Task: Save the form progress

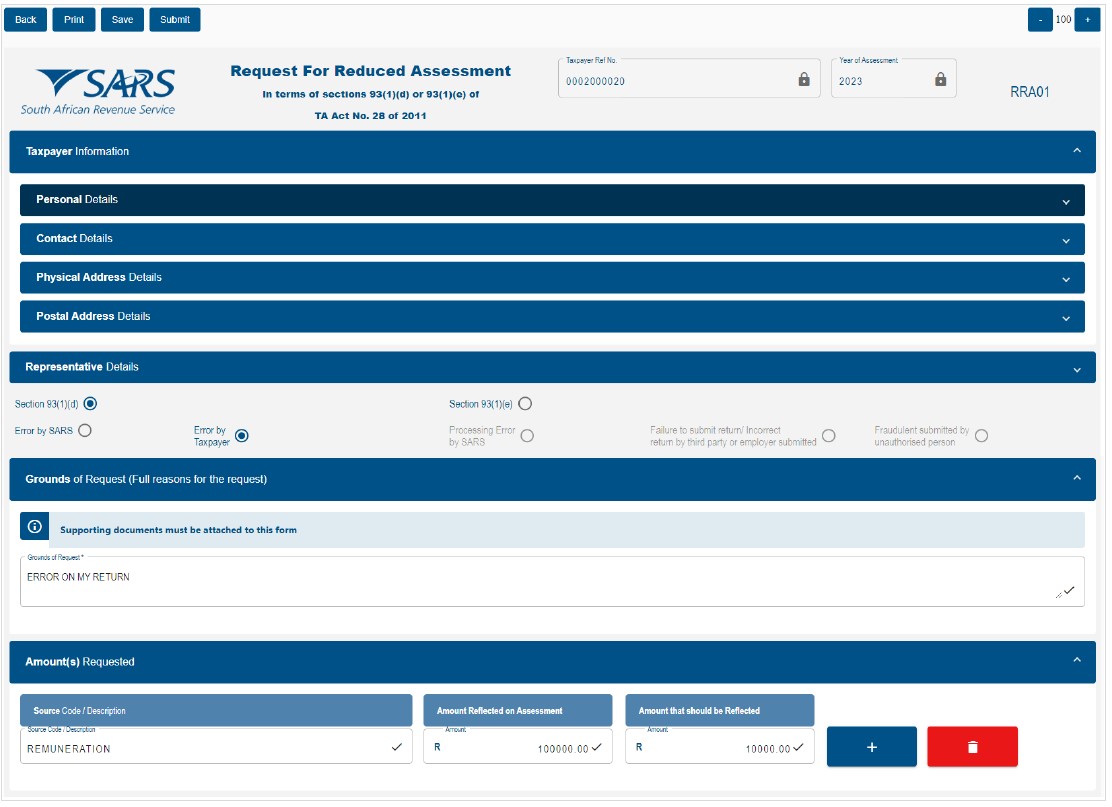Action: click(122, 20)
